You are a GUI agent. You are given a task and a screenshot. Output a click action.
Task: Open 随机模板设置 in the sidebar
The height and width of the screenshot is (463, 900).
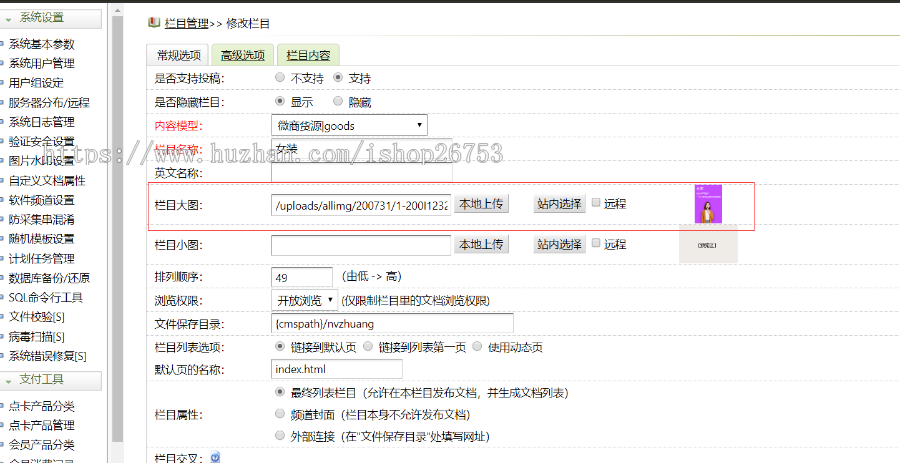(41, 239)
